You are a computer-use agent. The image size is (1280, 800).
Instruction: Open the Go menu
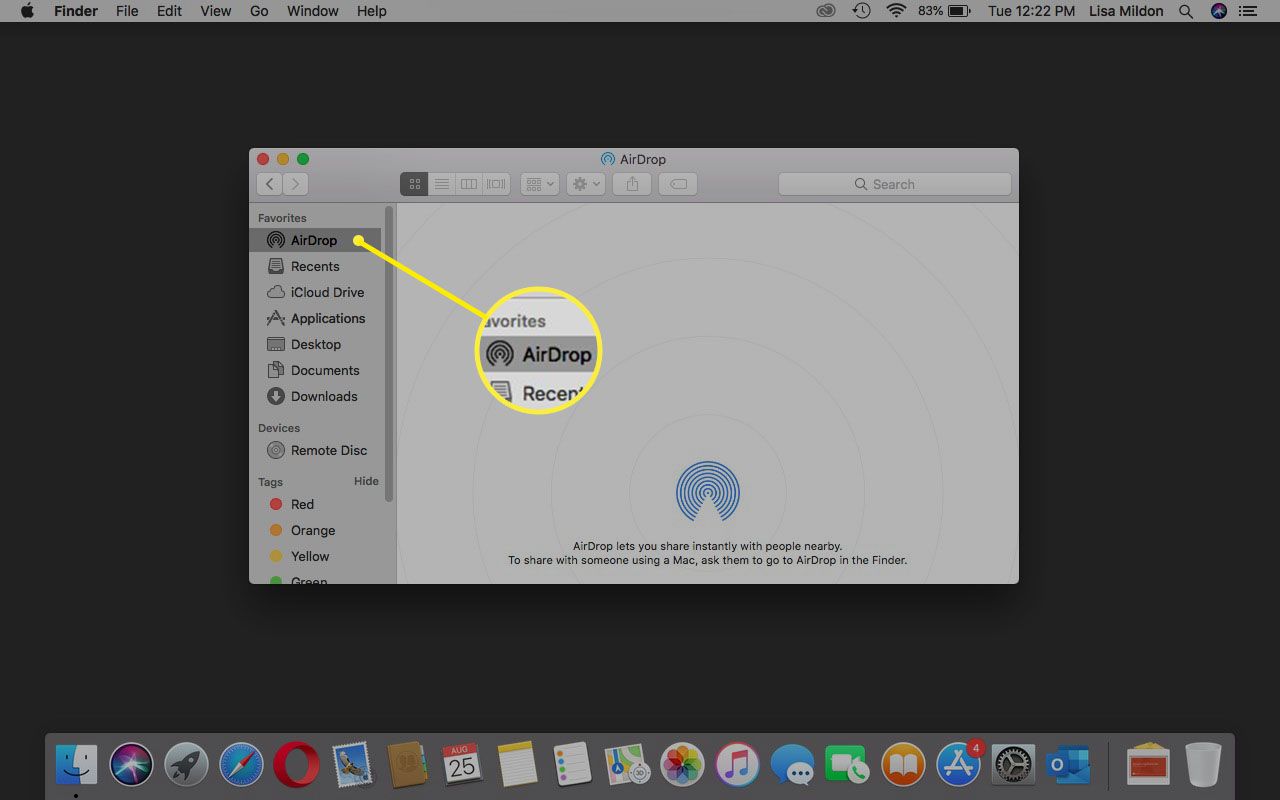(259, 11)
